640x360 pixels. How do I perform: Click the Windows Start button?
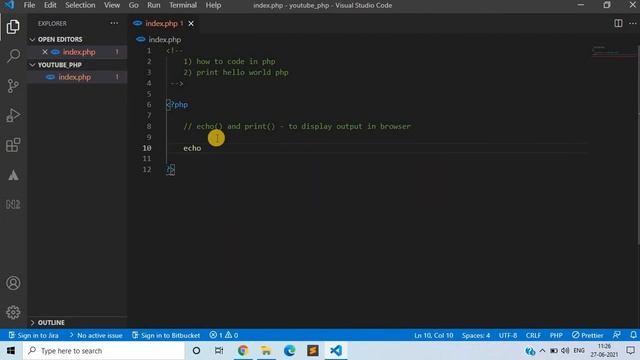[x=11, y=351]
